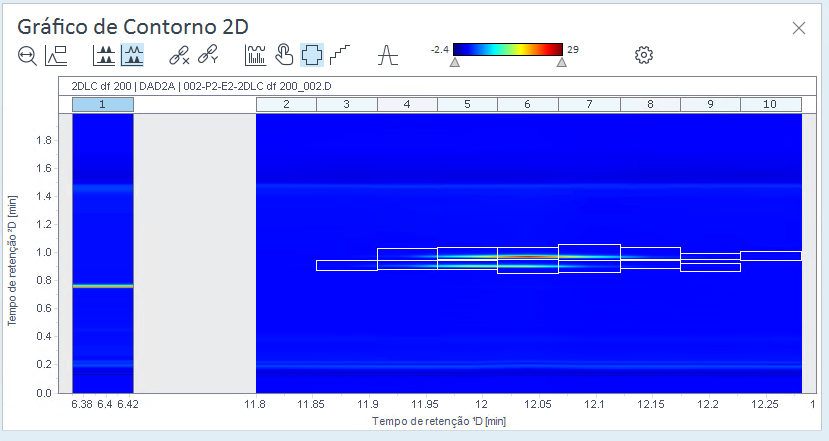Select cut header number 1
Image resolution: width=829 pixels, height=441 pixels.
click(103, 105)
